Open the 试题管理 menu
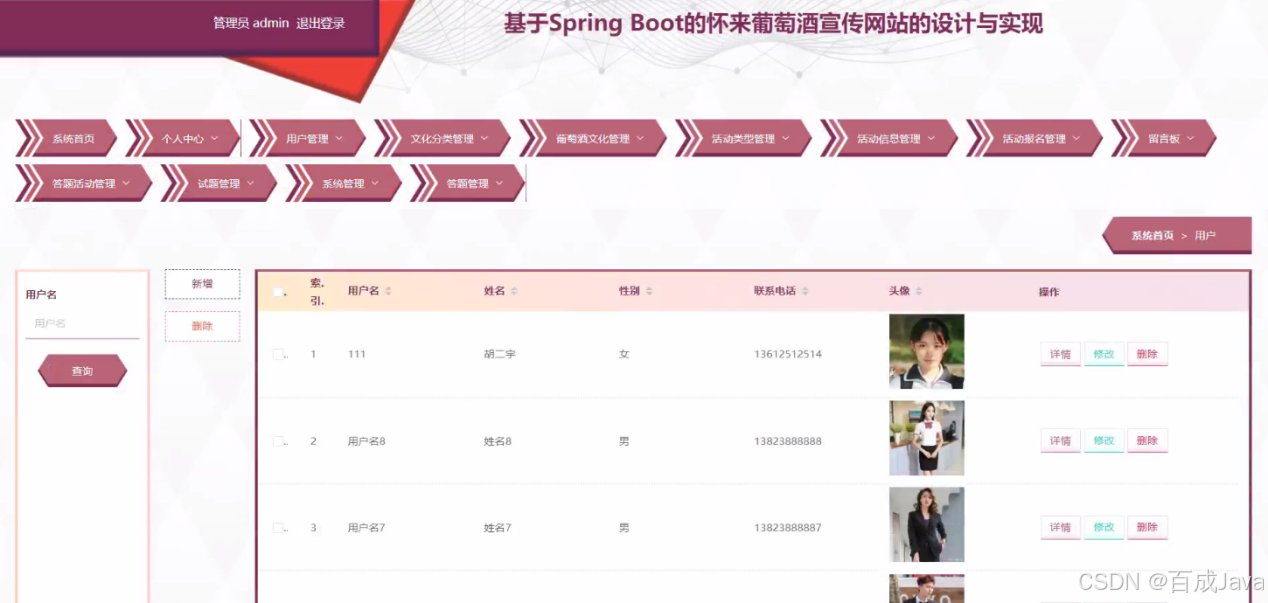Image resolution: width=1268 pixels, height=603 pixels. [219, 183]
